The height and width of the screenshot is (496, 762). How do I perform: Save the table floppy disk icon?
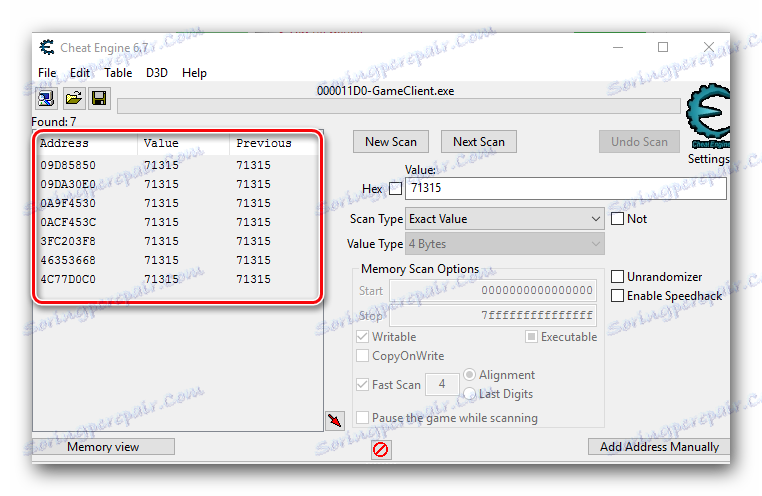(x=99, y=99)
